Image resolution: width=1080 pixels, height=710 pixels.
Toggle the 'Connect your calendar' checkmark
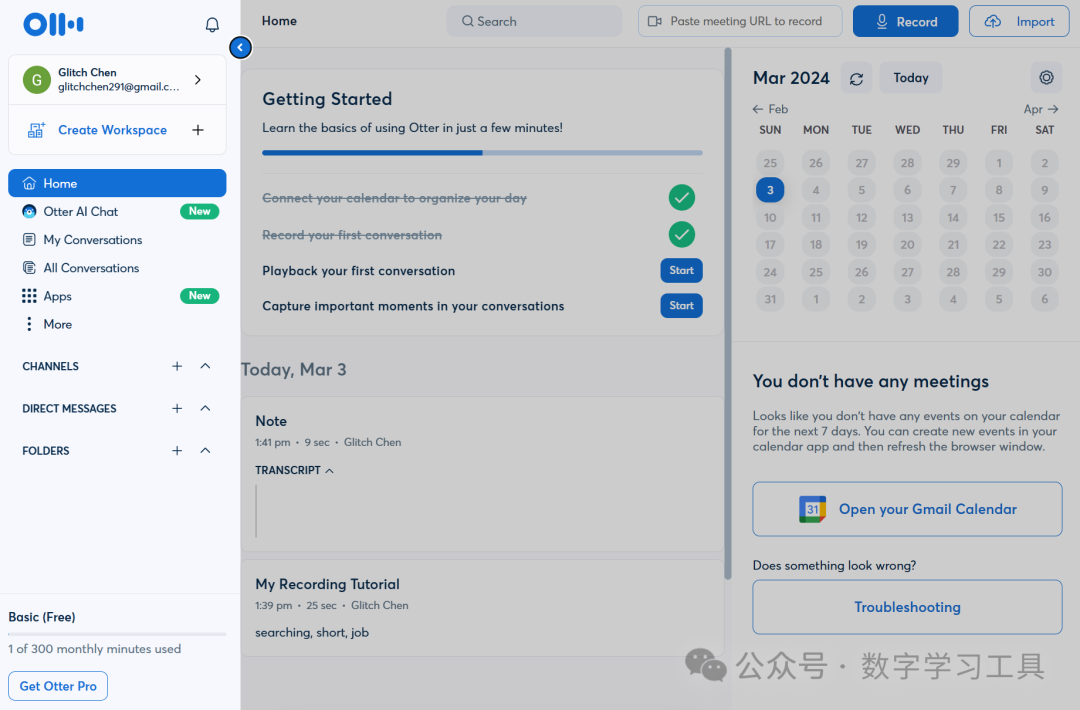click(x=682, y=198)
